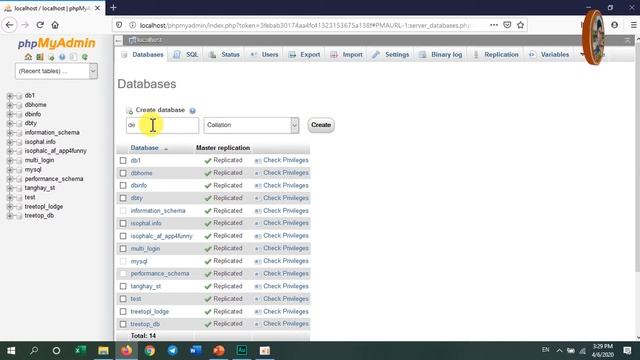Open Telegram from the taskbar
Viewport: 640px width, 360px height.
coord(172,351)
